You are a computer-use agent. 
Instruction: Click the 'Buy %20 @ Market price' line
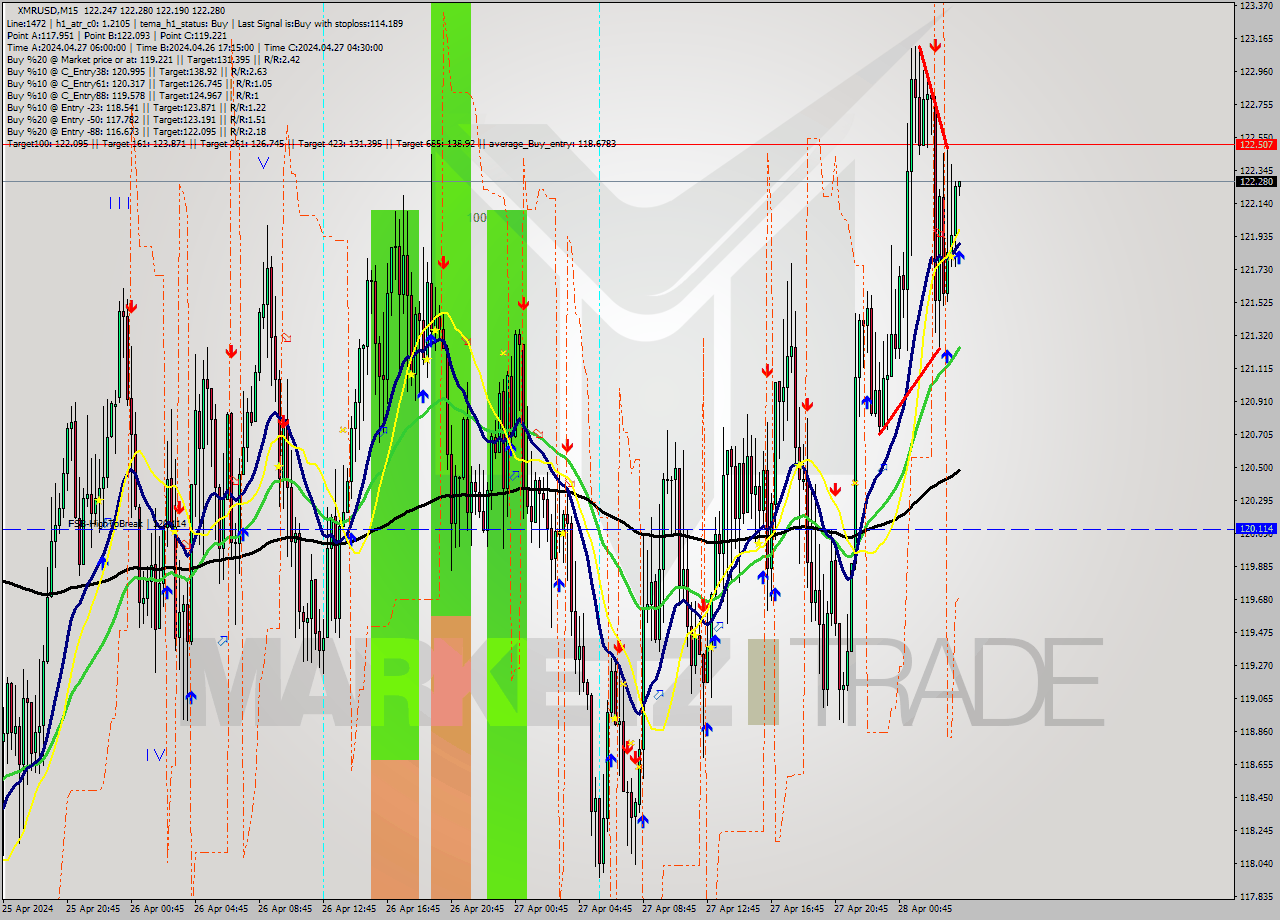point(154,59)
